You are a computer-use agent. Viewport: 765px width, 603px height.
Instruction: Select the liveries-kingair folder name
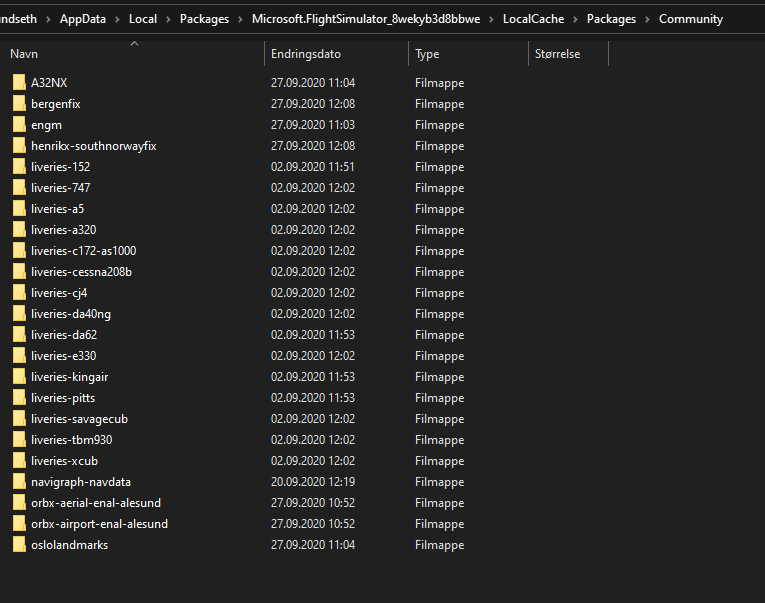[x=69, y=377]
